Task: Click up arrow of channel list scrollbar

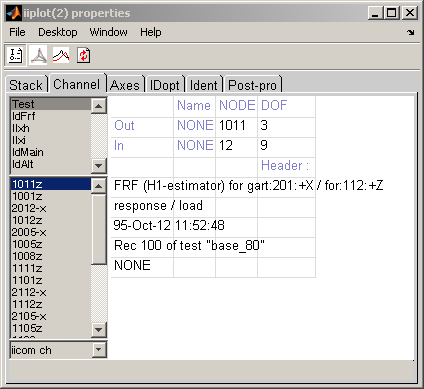Action: [98, 185]
